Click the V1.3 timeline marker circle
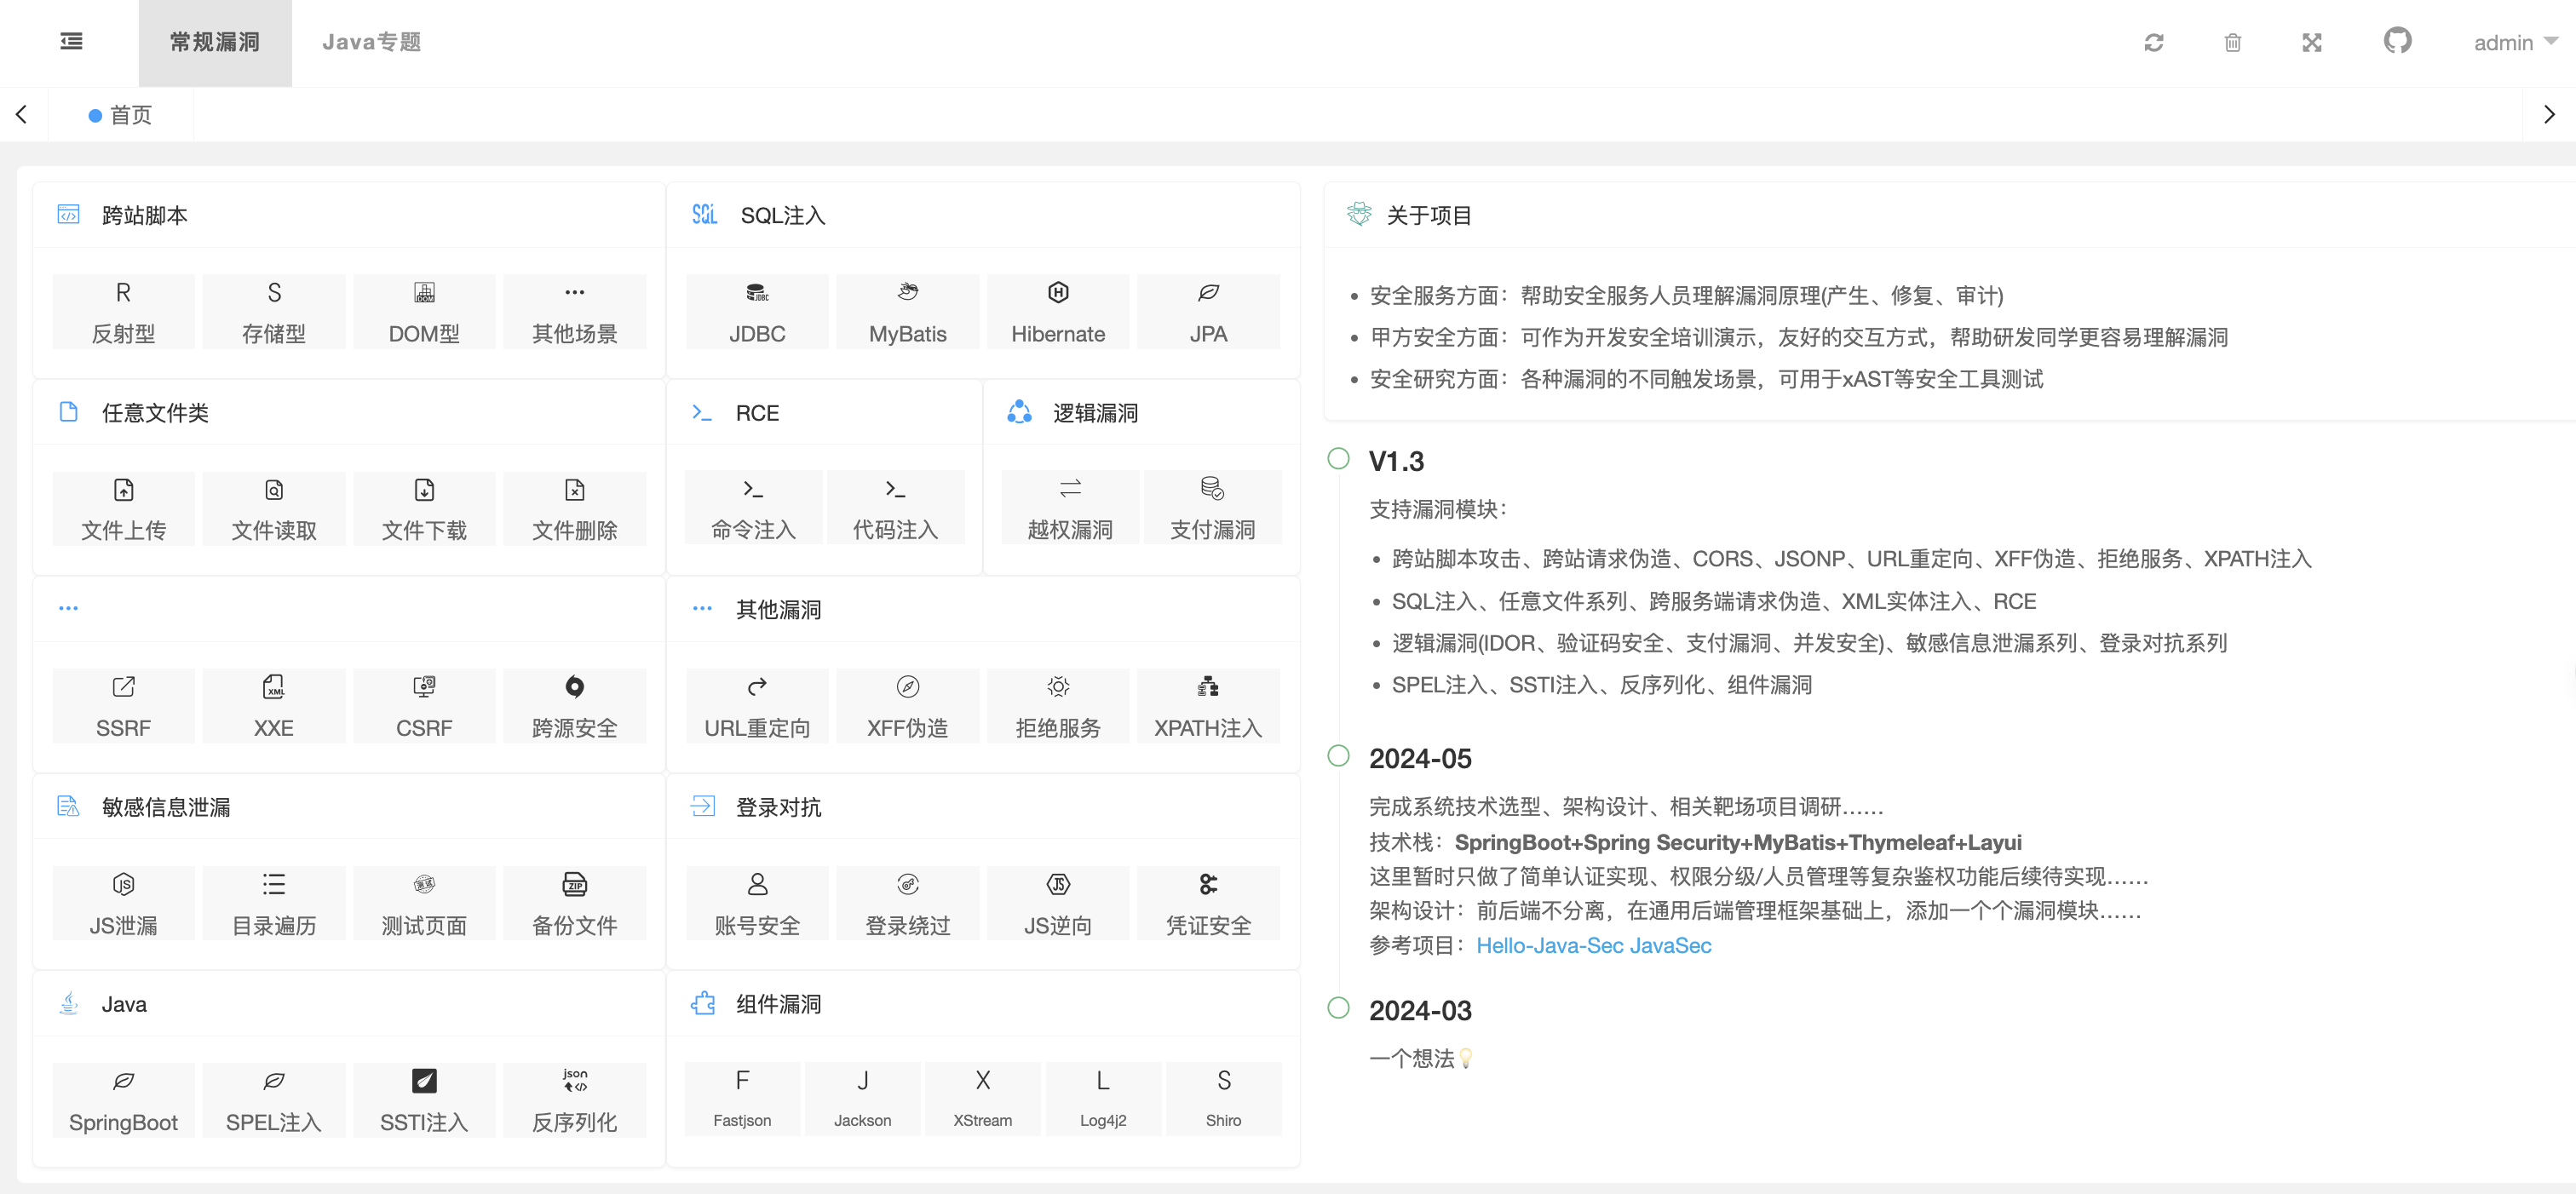 tap(1338, 459)
